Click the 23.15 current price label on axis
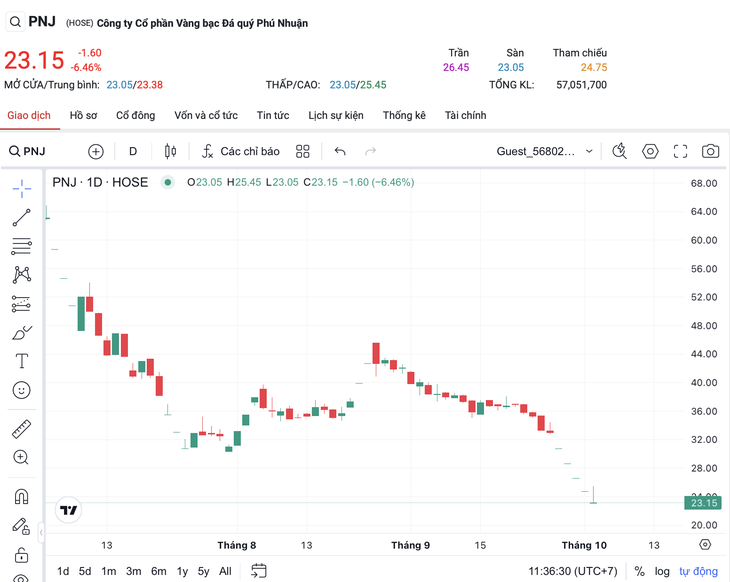Image resolution: width=730 pixels, height=582 pixels. click(703, 503)
